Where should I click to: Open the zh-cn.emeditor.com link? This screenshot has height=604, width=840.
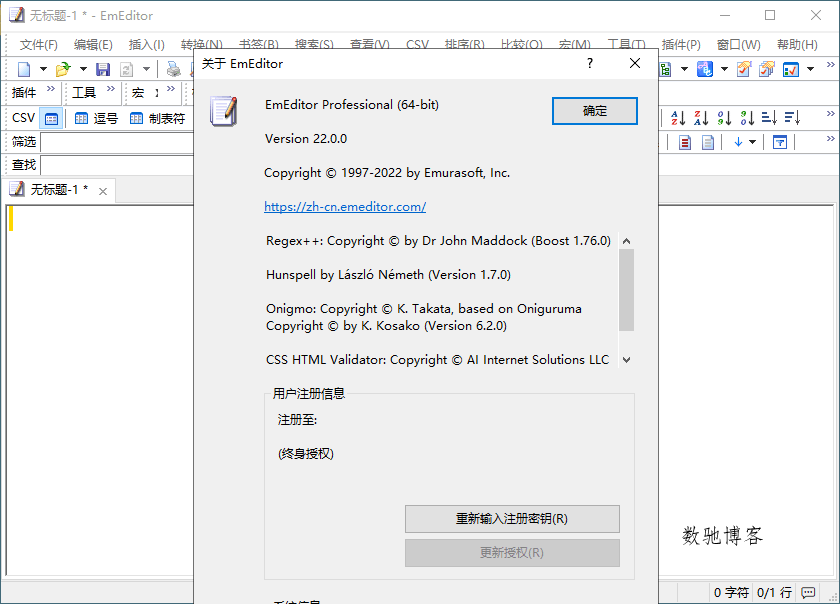[x=345, y=207]
